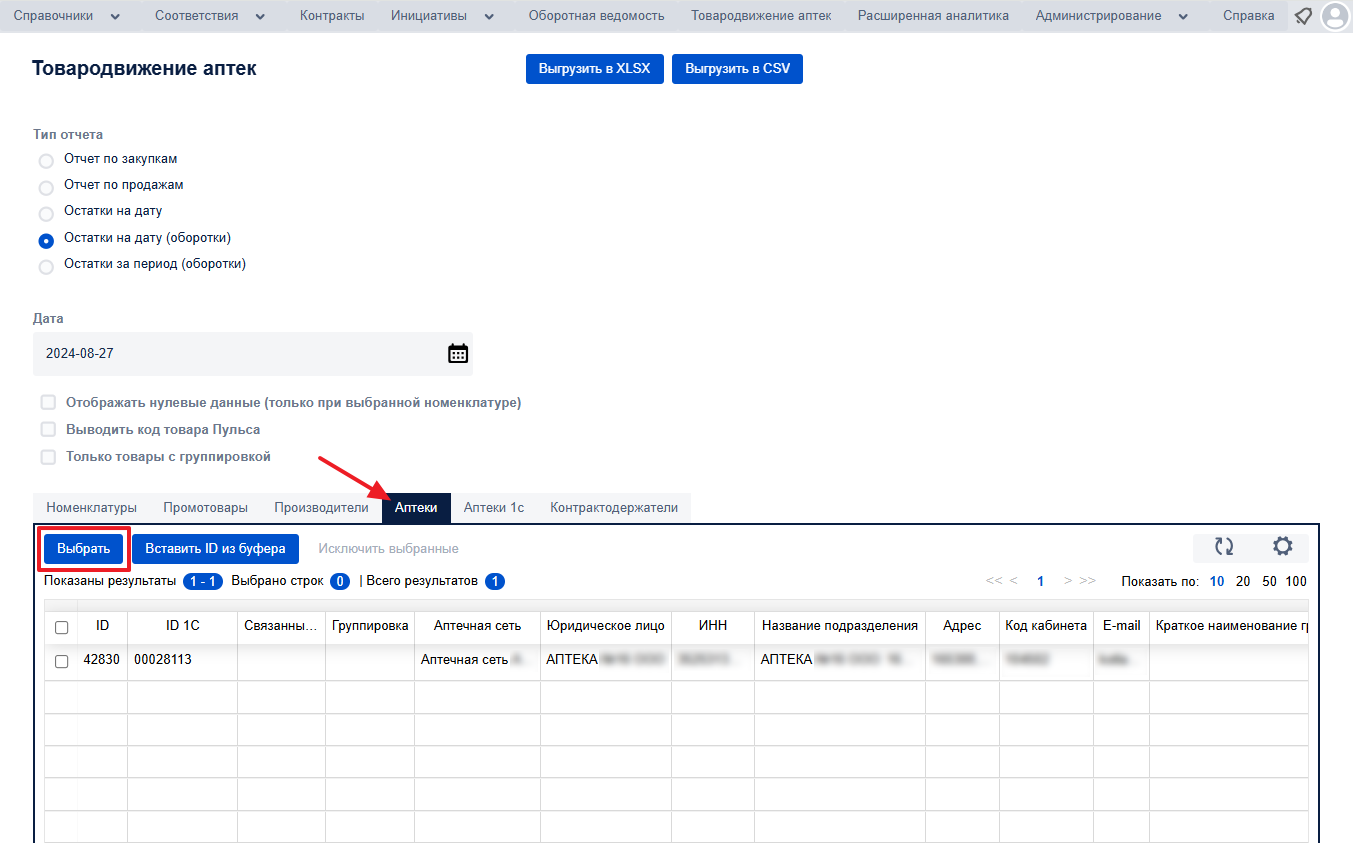
Task: Expand the Администрирование menu
Action: 1112,16
